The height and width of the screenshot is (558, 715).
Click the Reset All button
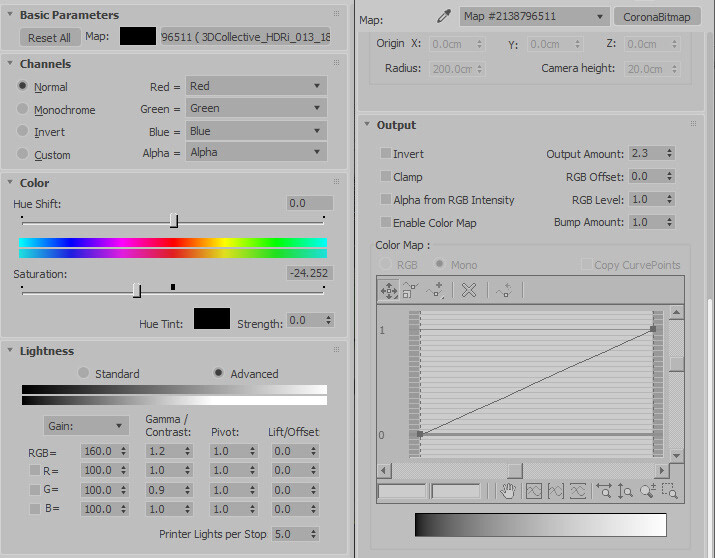49,37
